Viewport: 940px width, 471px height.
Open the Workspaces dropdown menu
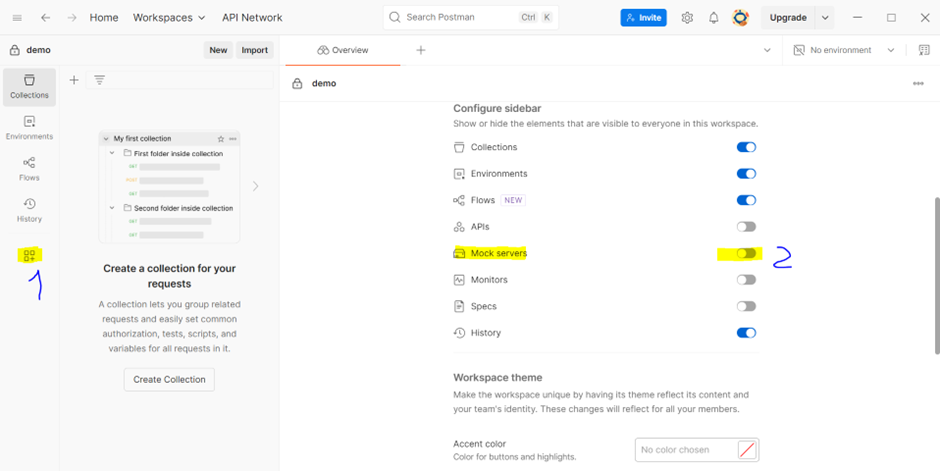tap(169, 18)
